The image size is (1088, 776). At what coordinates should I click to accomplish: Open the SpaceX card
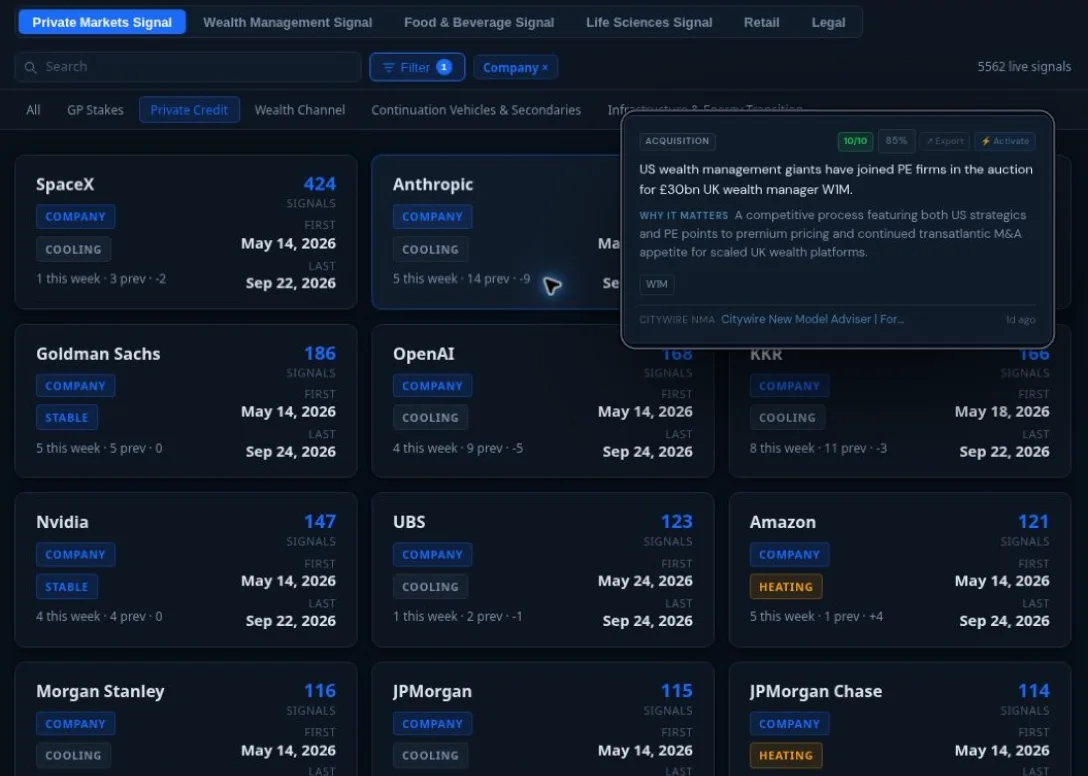(x=186, y=232)
